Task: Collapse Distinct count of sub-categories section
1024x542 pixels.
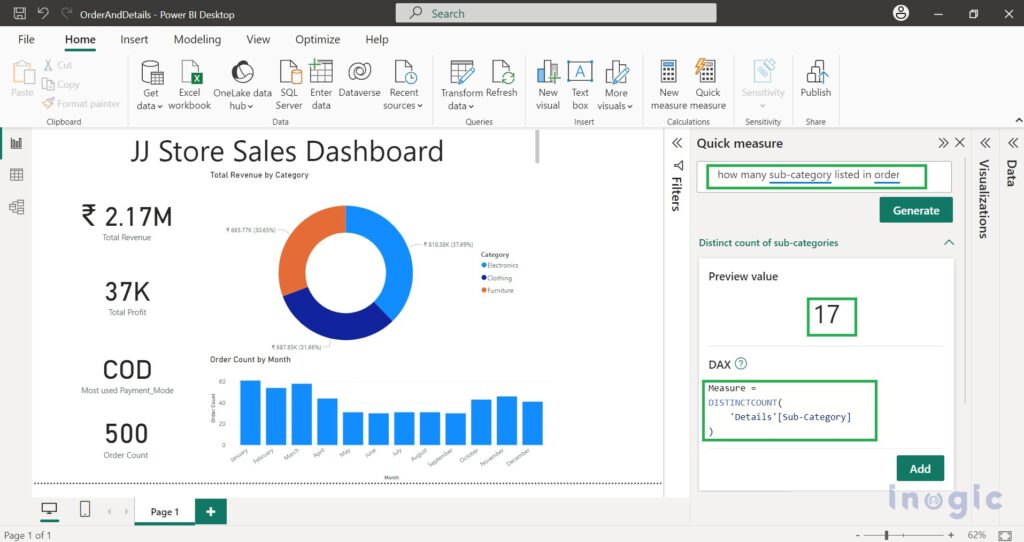Action: point(949,243)
